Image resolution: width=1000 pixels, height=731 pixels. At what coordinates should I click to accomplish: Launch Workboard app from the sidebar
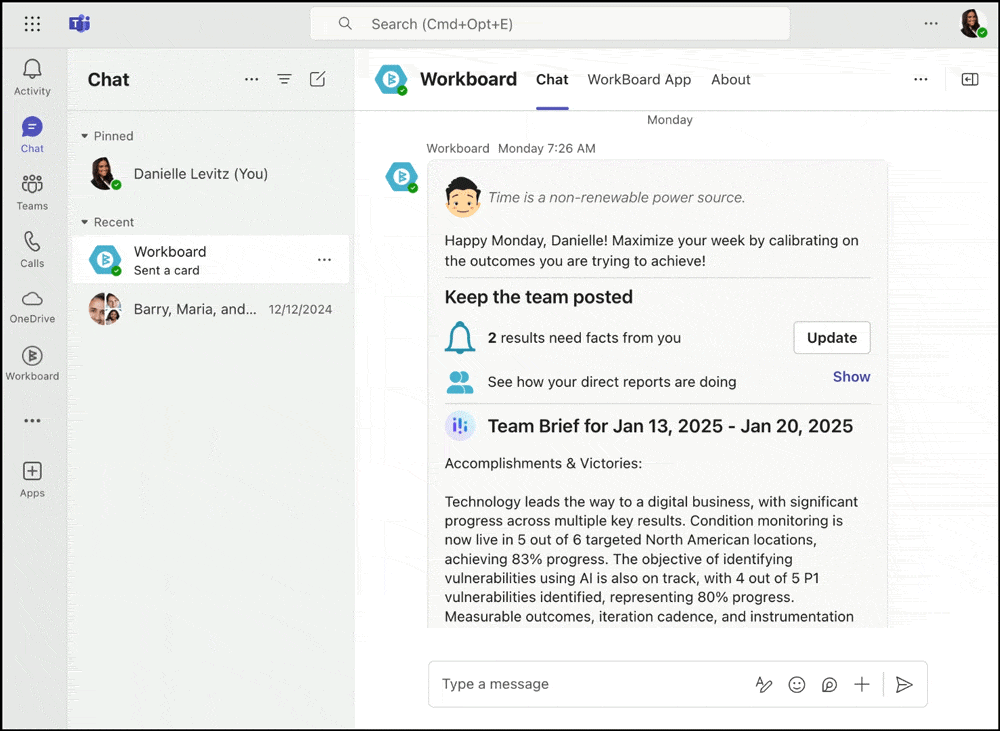[x=32, y=364]
